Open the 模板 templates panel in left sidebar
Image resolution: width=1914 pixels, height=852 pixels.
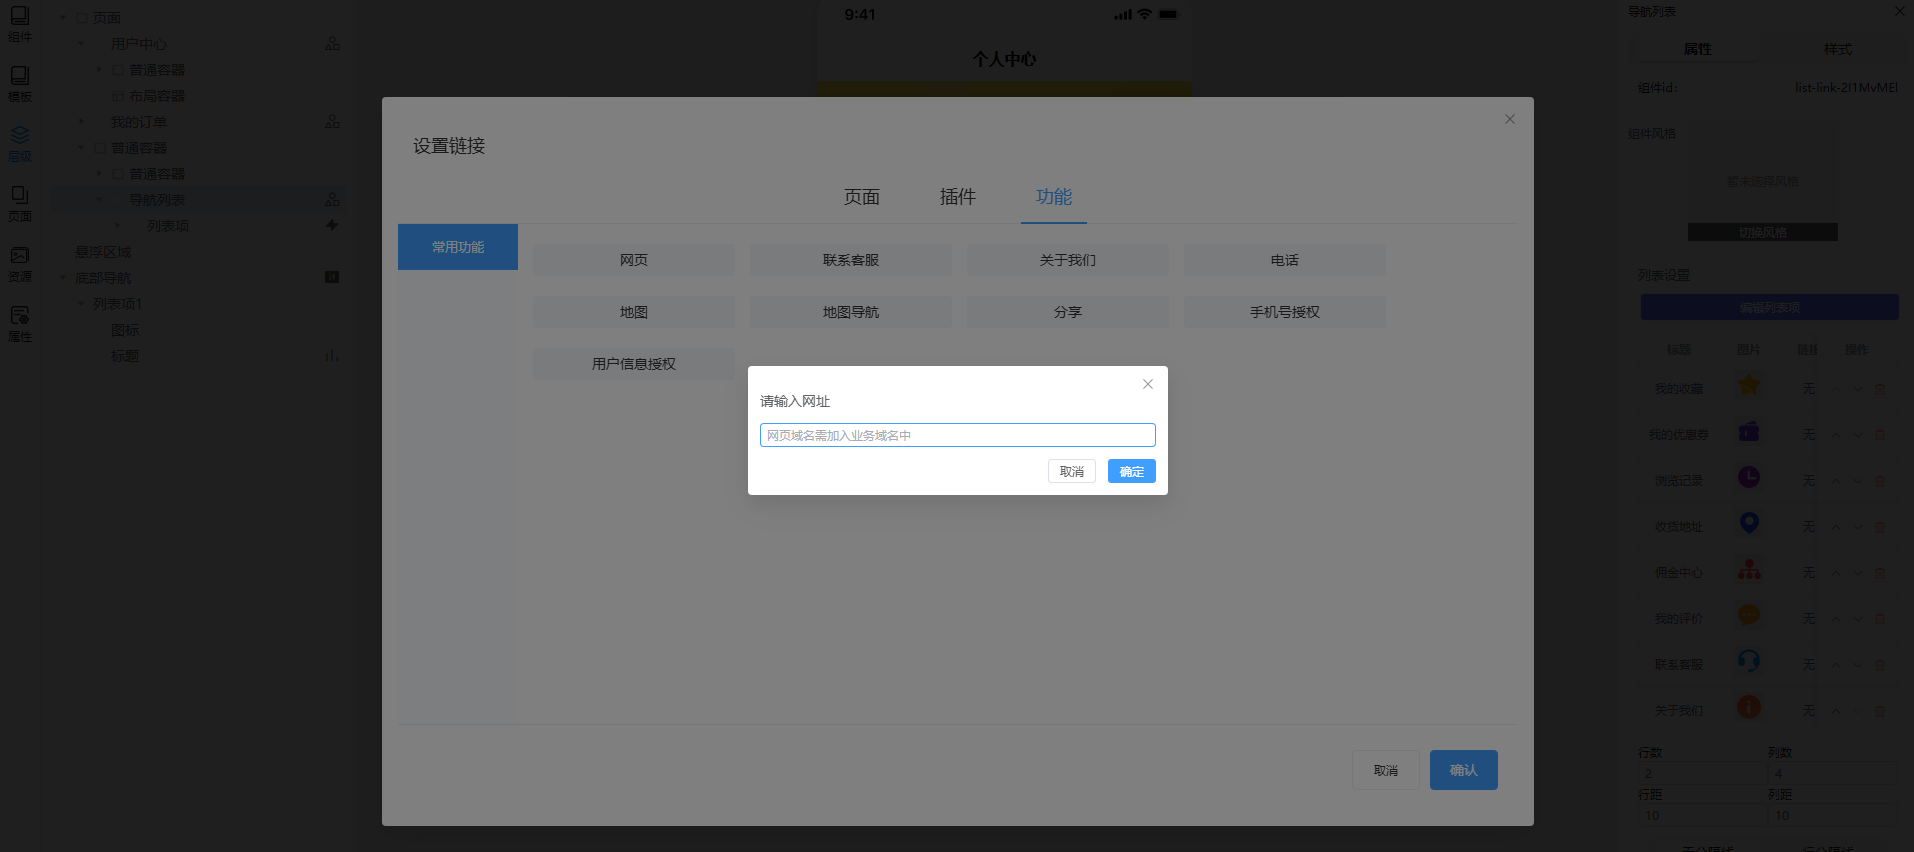[20, 84]
